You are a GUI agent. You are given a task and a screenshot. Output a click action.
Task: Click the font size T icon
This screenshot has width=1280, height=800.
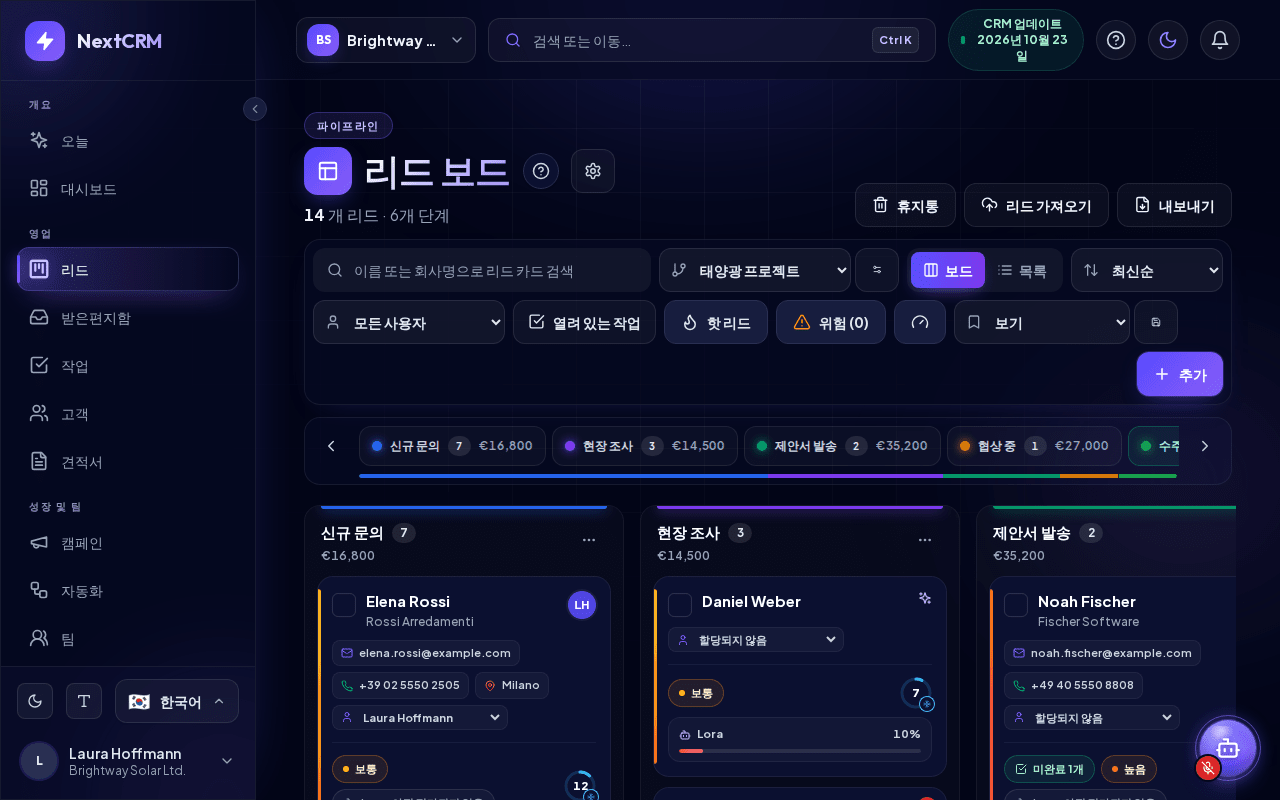pos(84,701)
